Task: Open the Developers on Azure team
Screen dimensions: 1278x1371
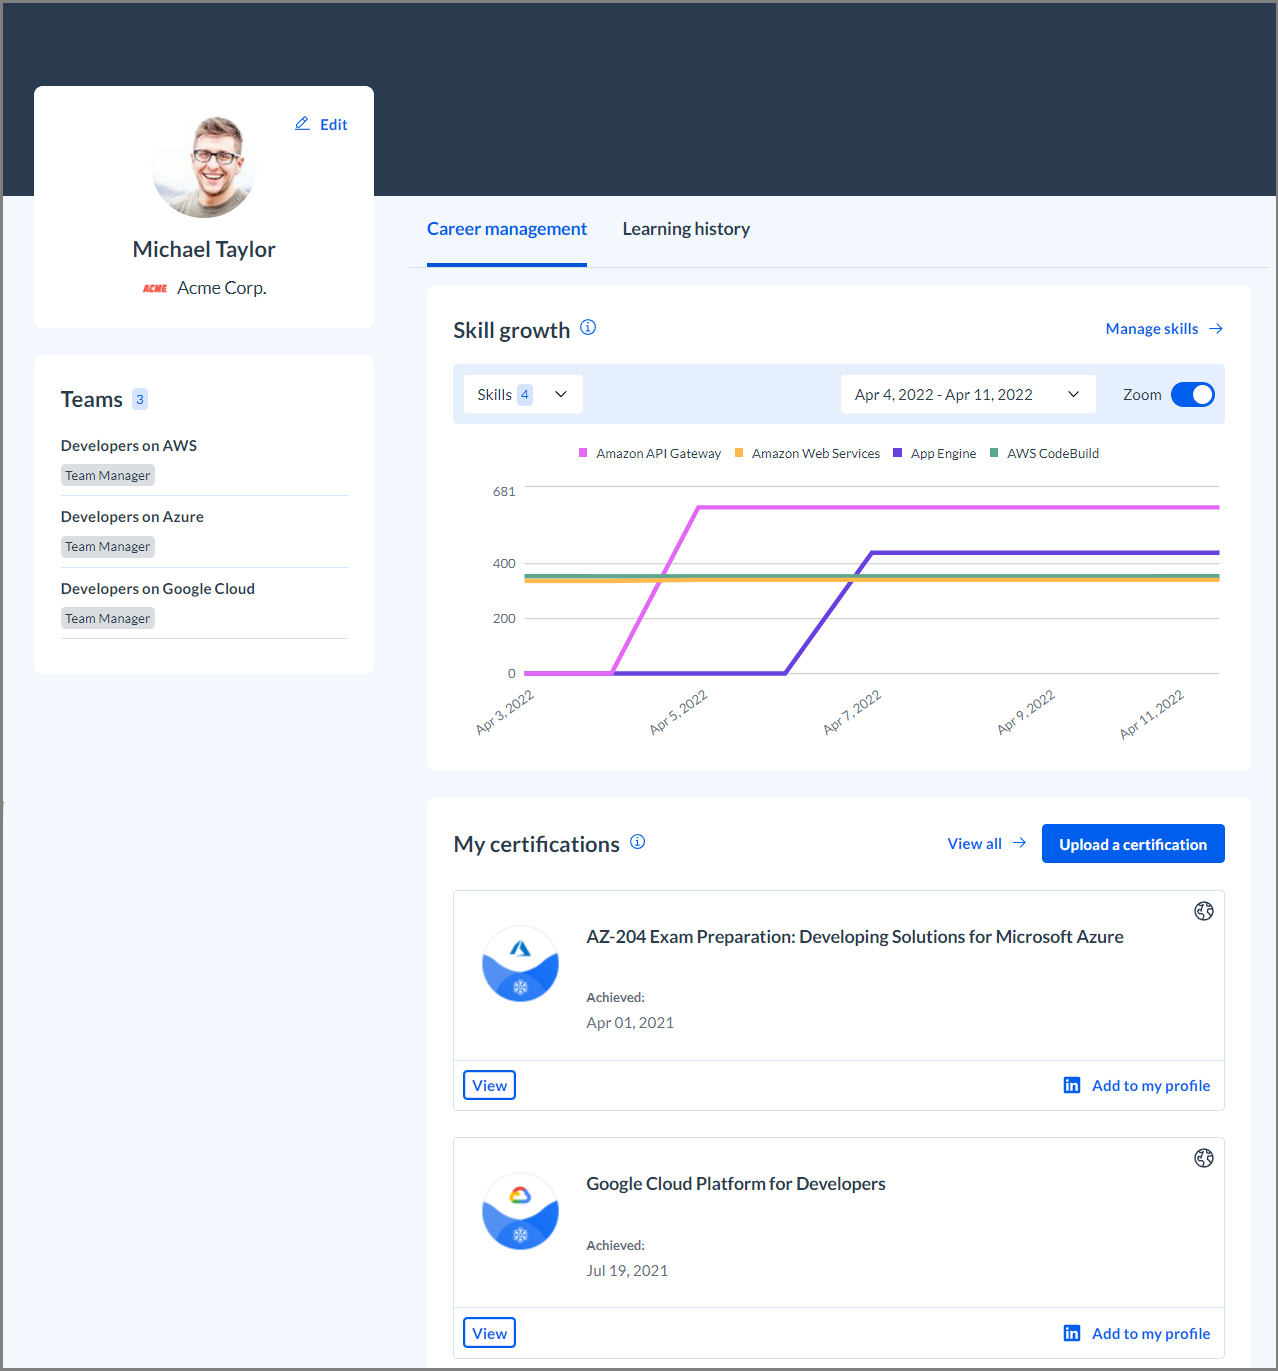Action: 132,516
